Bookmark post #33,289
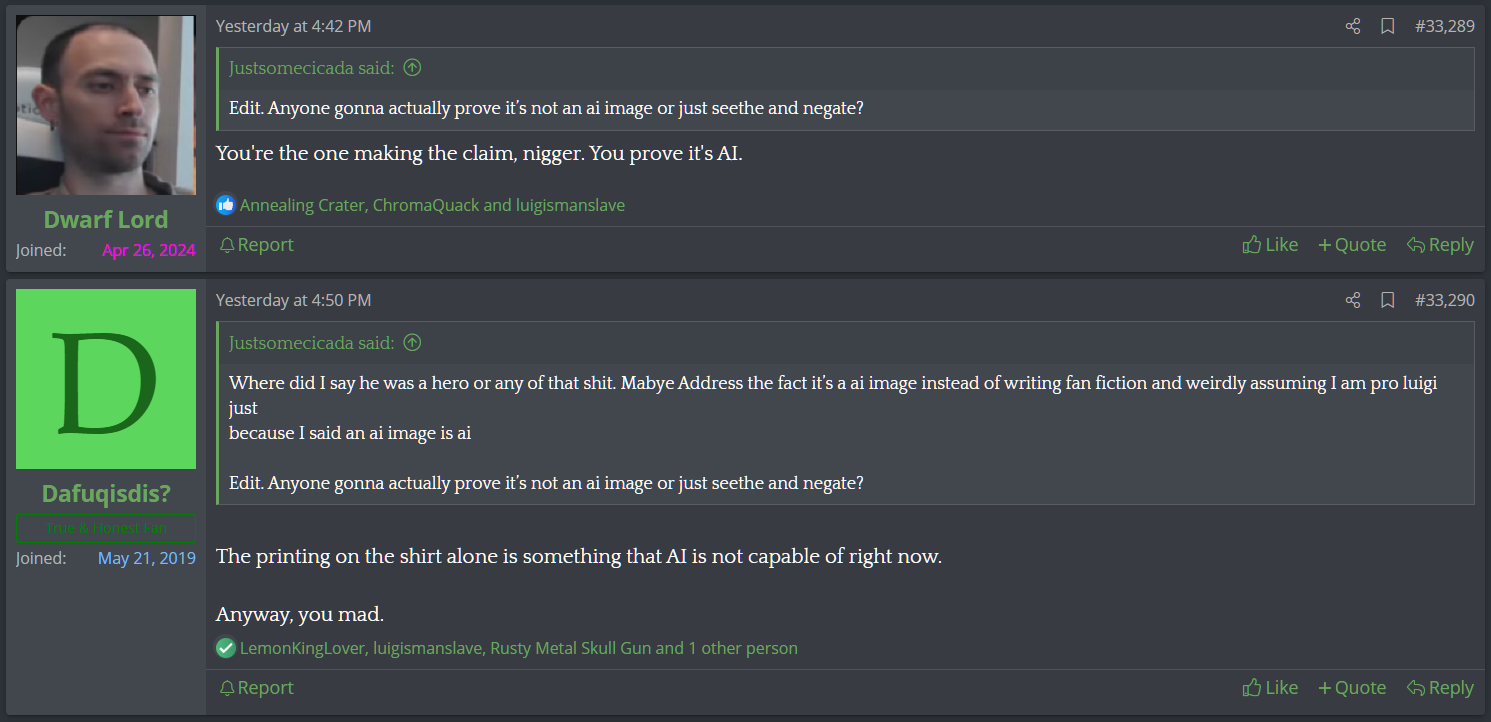This screenshot has width=1491, height=722. (x=1388, y=27)
